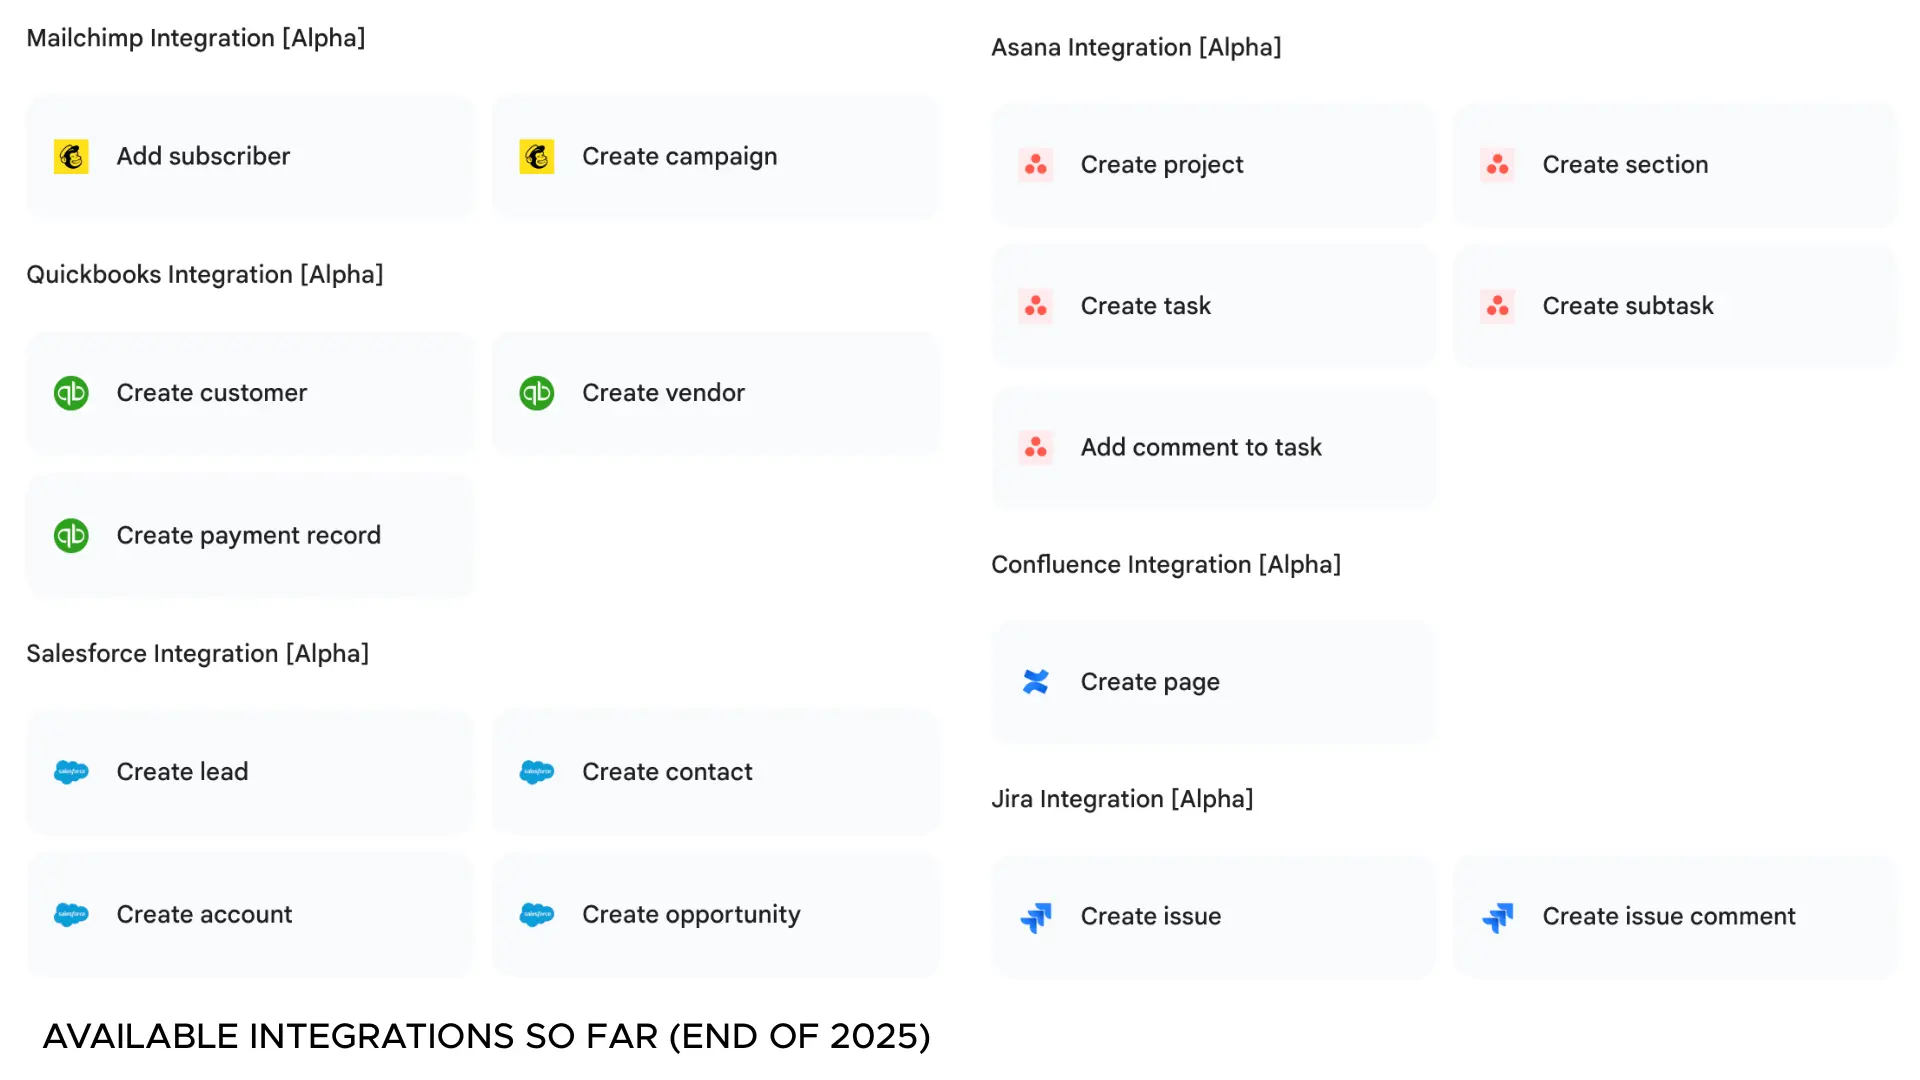
Task: Click the Salesforce icon beside Create opportunity
Action: [x=537, y=915]
